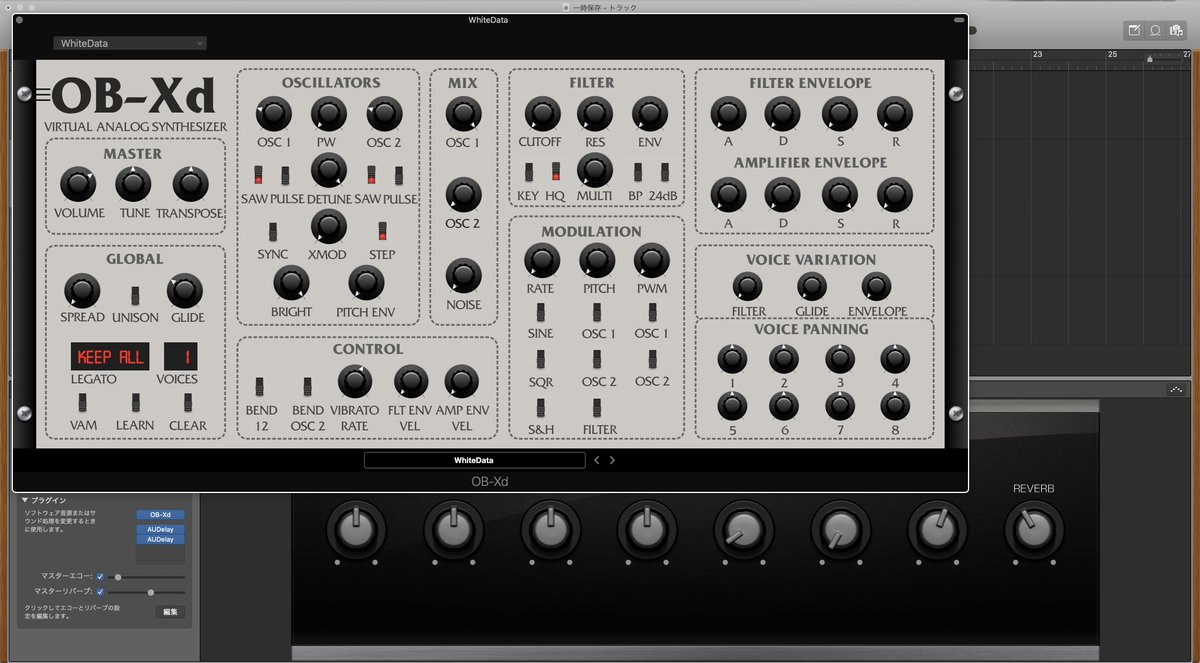Click the BRIGHT knob
The image size is (1200, 663).
(x=291, y=284)
